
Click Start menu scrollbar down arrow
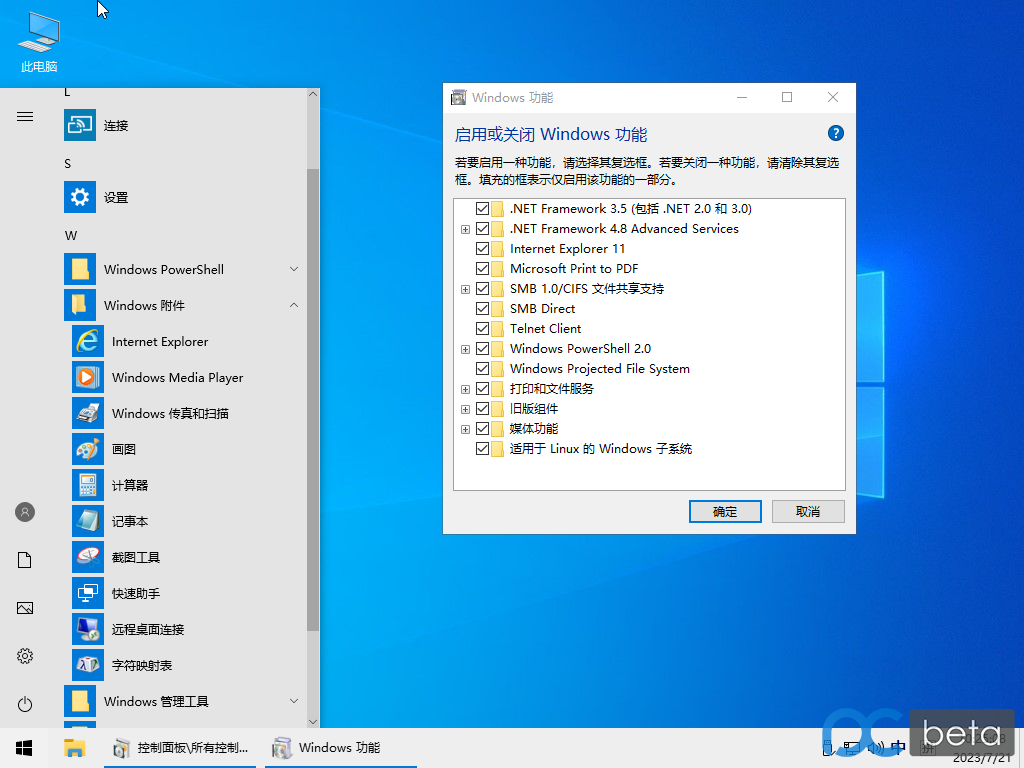pyautogui.click(x=313, y=722)
